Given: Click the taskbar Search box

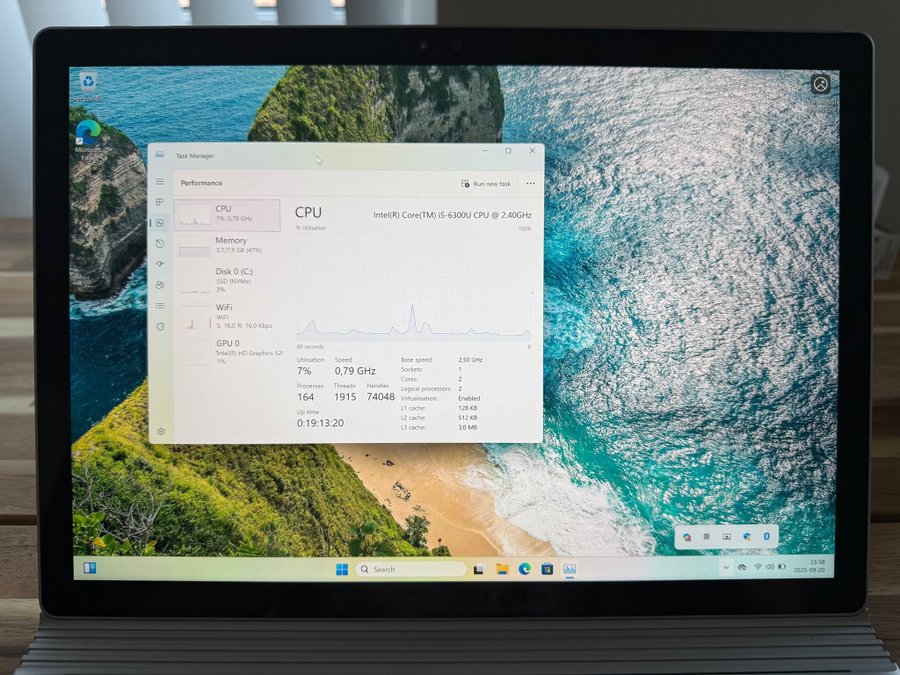Looking at the screenshot, I should pos(410,569).
